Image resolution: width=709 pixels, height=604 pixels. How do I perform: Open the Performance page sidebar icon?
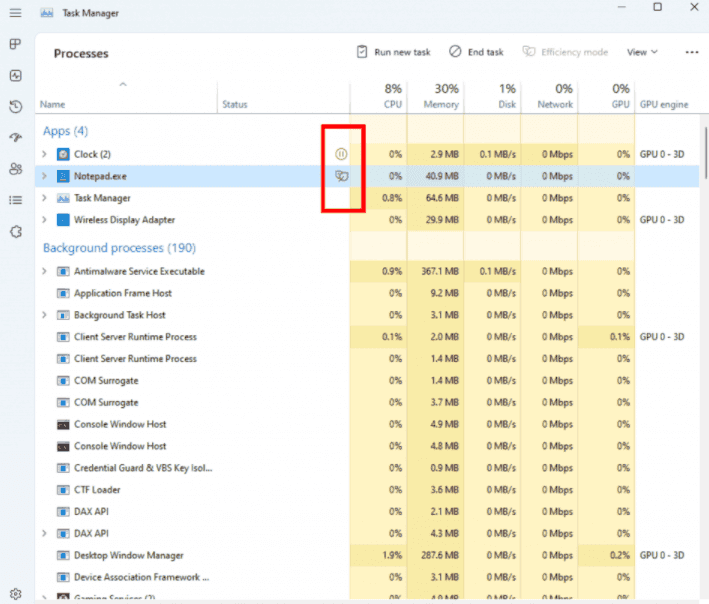tap(15, 76)
